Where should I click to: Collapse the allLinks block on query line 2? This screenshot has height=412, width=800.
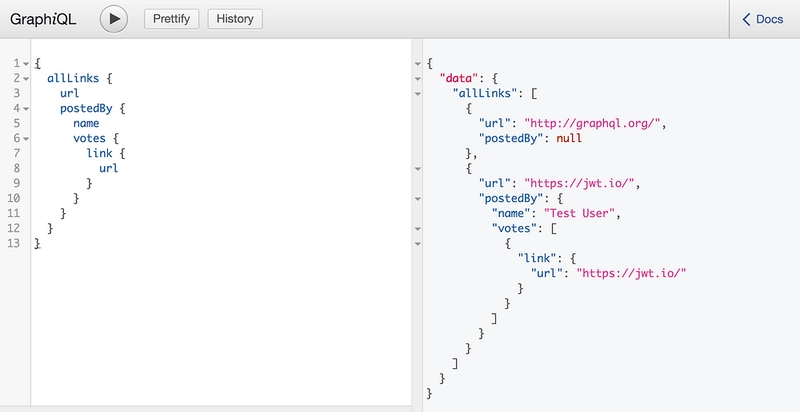click(x=26, y=78)
